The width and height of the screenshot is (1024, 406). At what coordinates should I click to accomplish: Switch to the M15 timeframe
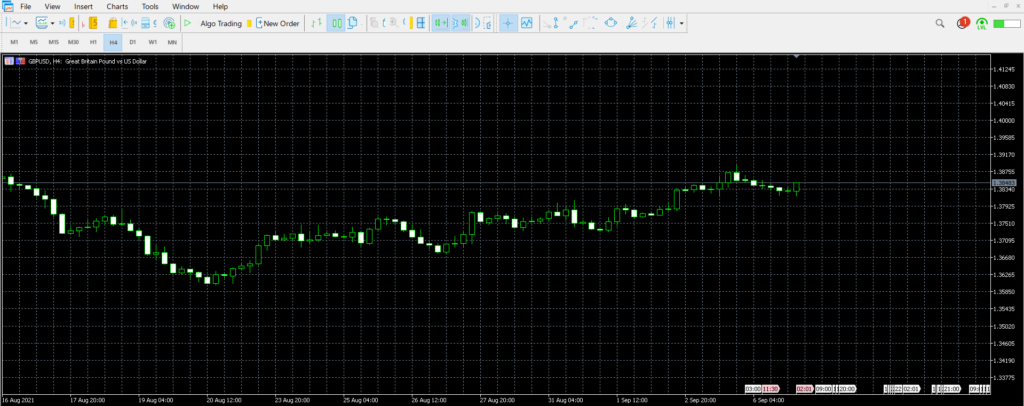point(54,42)
